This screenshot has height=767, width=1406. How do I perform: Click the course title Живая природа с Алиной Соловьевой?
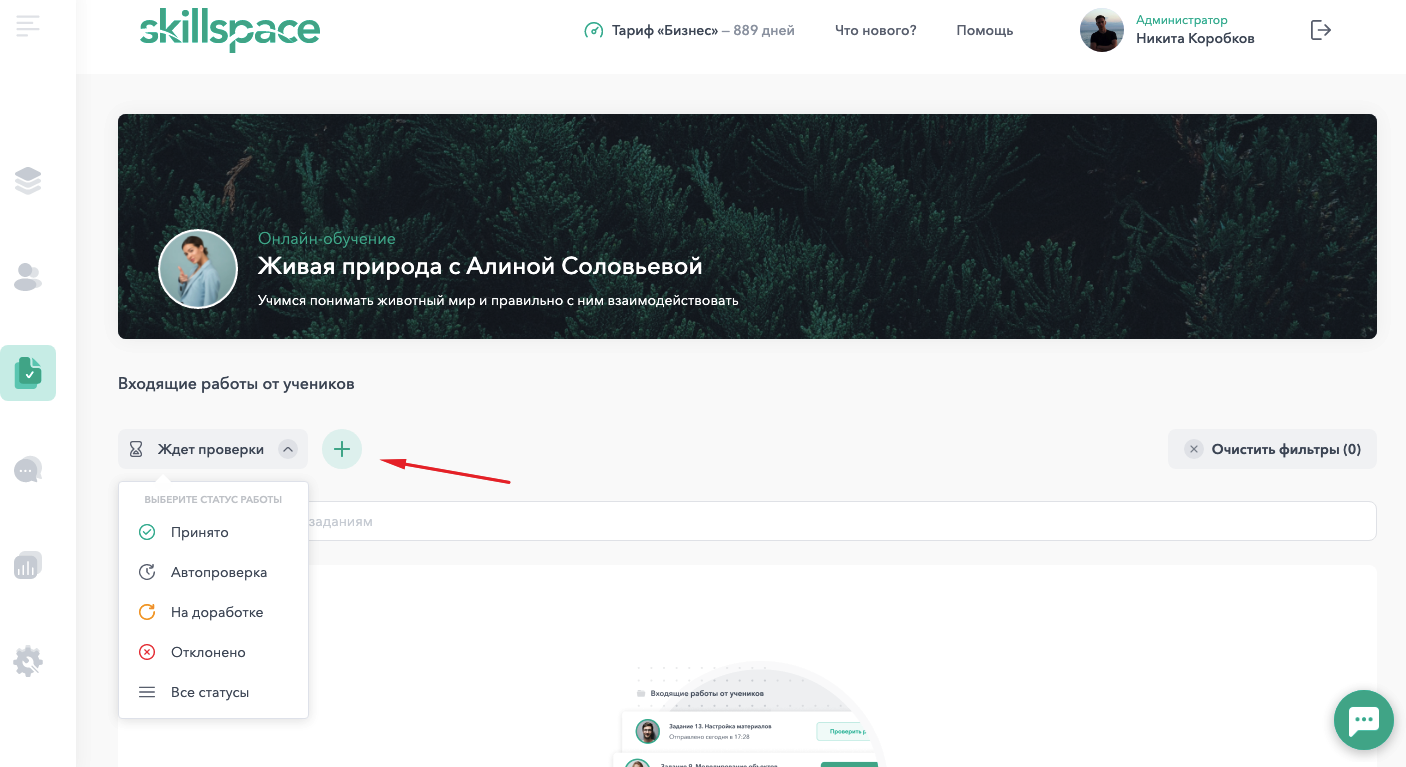[x=480, y=266]
